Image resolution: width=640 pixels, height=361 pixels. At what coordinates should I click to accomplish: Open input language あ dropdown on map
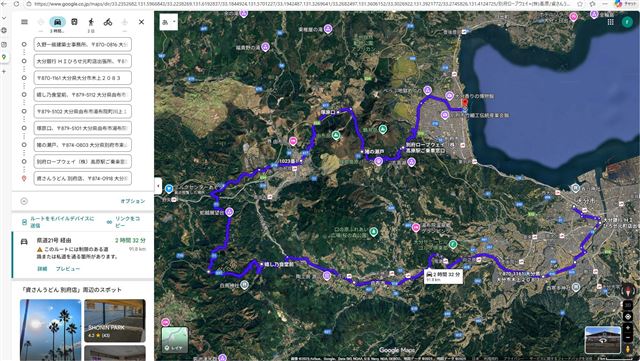click(169, 22)
